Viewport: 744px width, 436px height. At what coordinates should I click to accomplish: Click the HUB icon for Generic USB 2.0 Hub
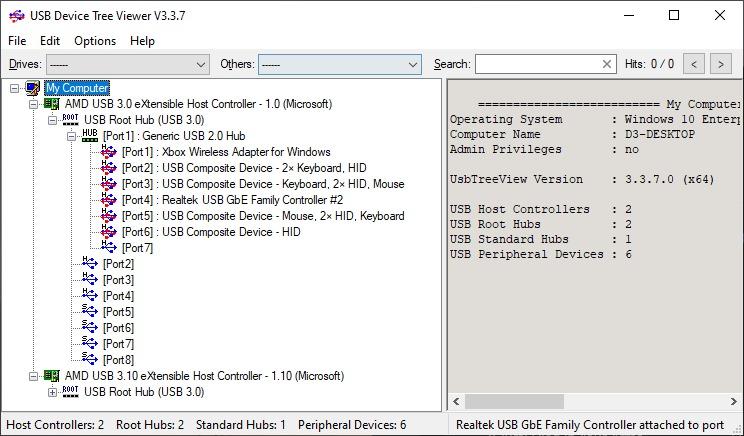tap(90, 136)
